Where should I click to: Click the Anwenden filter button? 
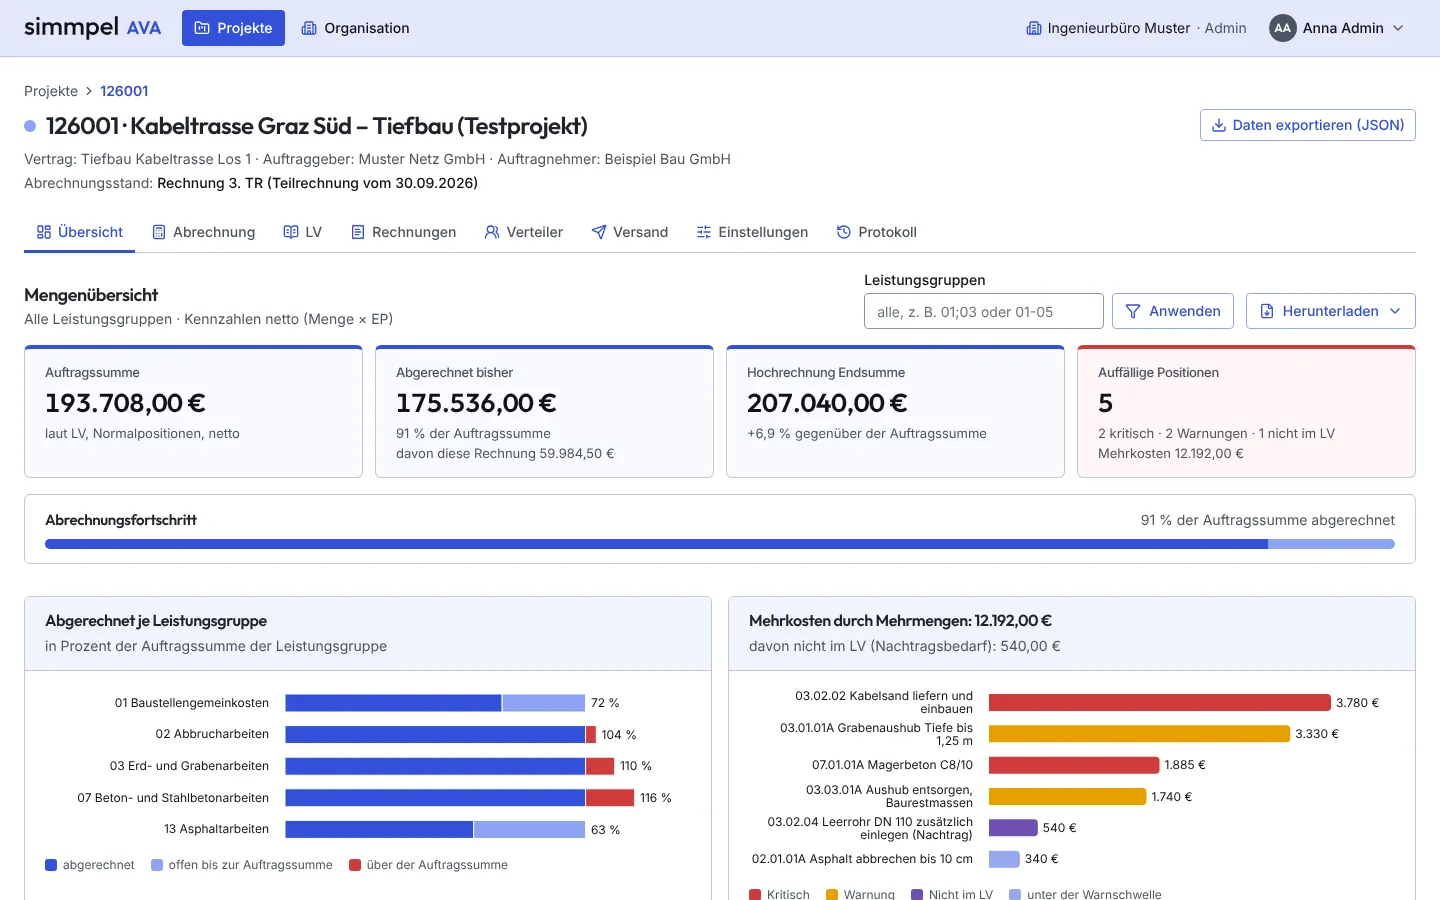coord(1173,311)
